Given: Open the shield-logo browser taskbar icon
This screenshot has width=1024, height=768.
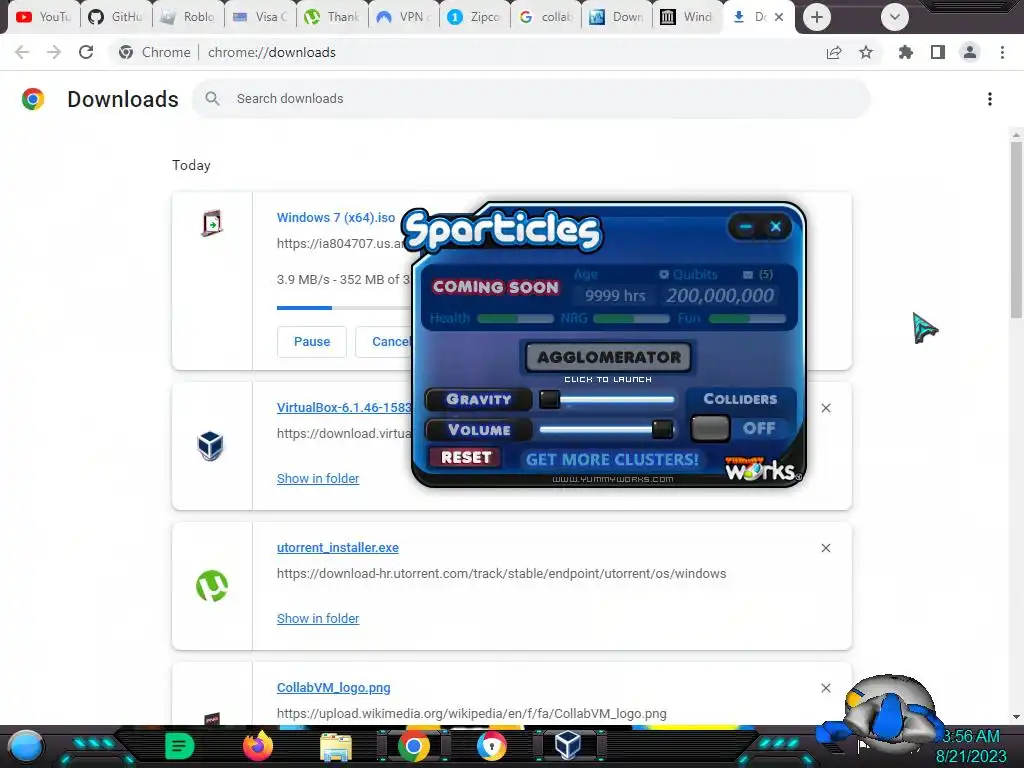Looking at the screenshot, I should pos(492,746).
